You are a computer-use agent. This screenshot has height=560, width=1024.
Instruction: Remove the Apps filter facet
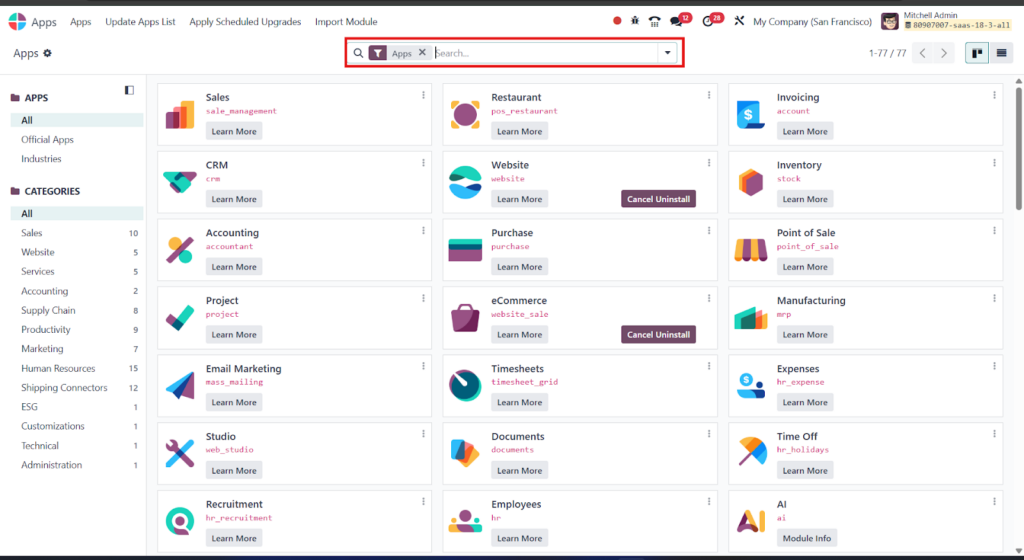pos(423,52)
